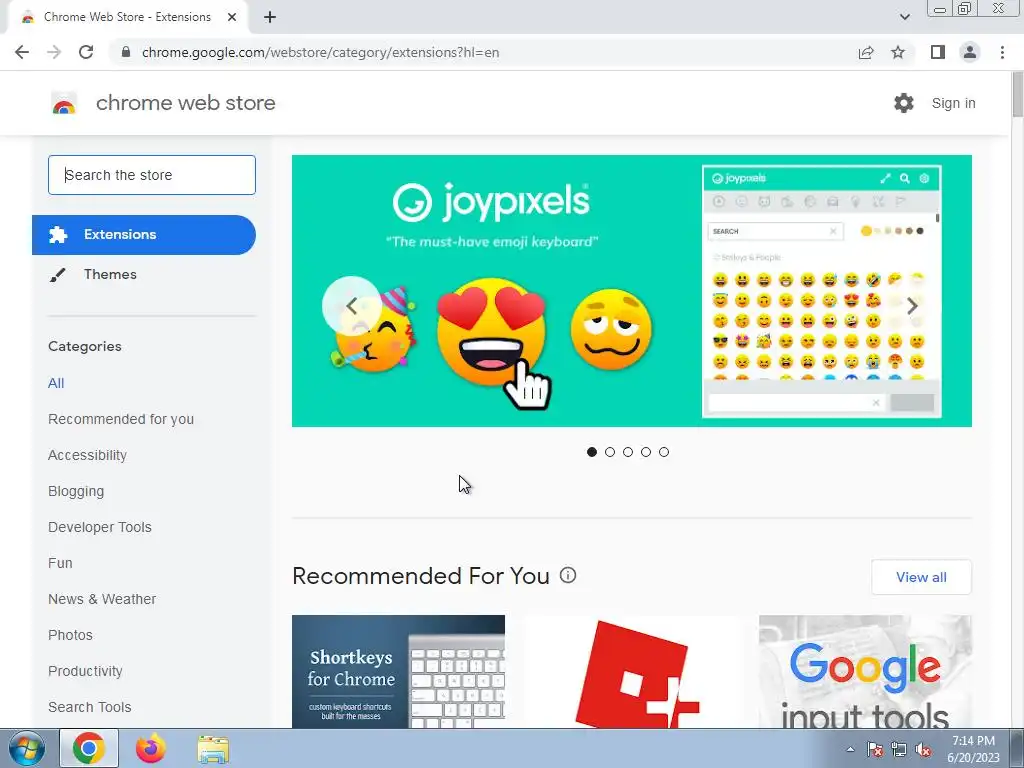
Task: View site information via the lock icon
Action: point(126,52)
